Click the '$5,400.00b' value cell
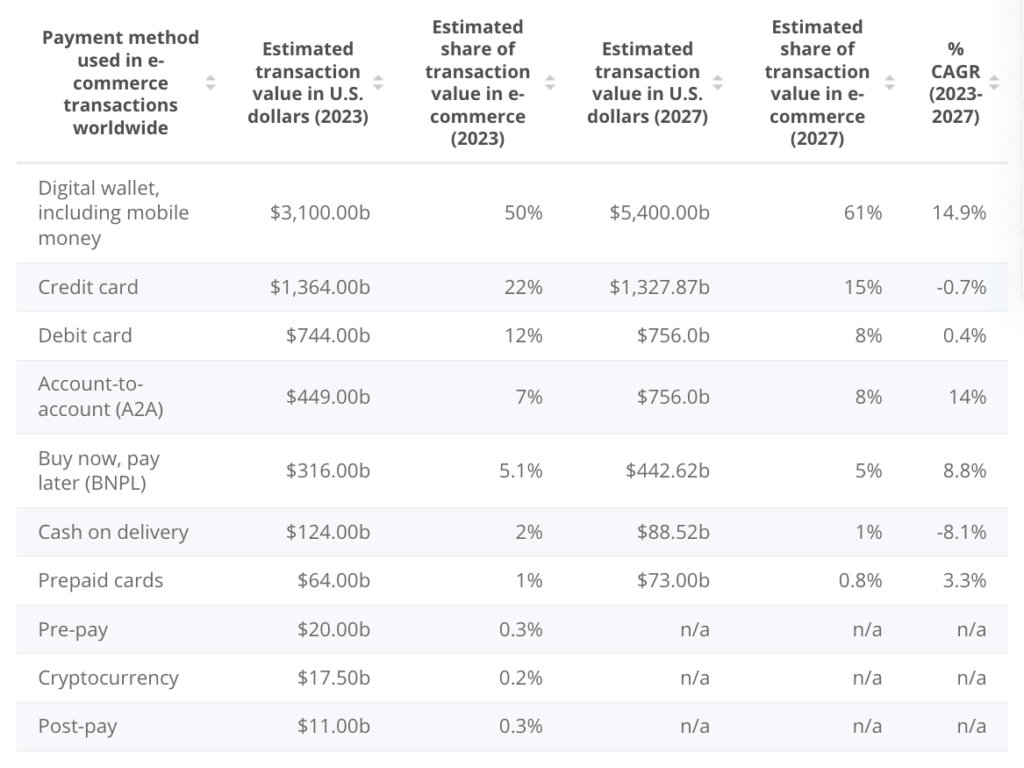 659,213
